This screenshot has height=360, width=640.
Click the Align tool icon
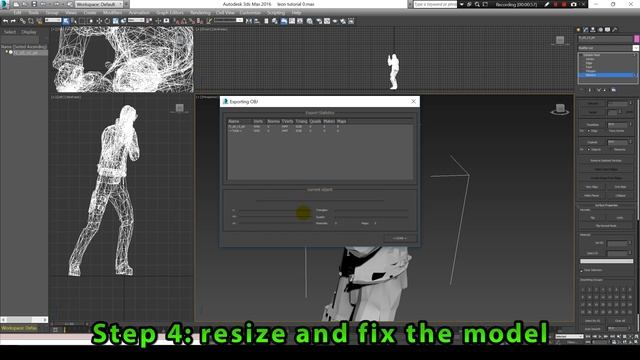(x=257, y=21)
